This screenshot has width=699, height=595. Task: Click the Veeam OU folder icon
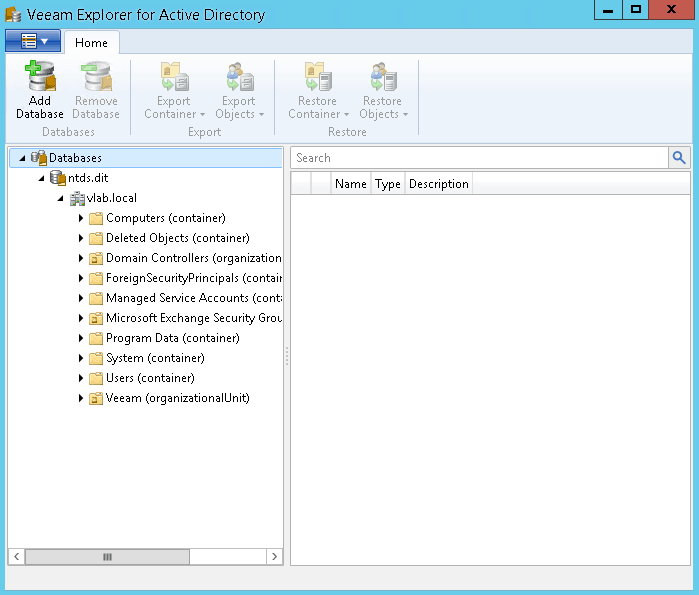[x=96, y=398]
